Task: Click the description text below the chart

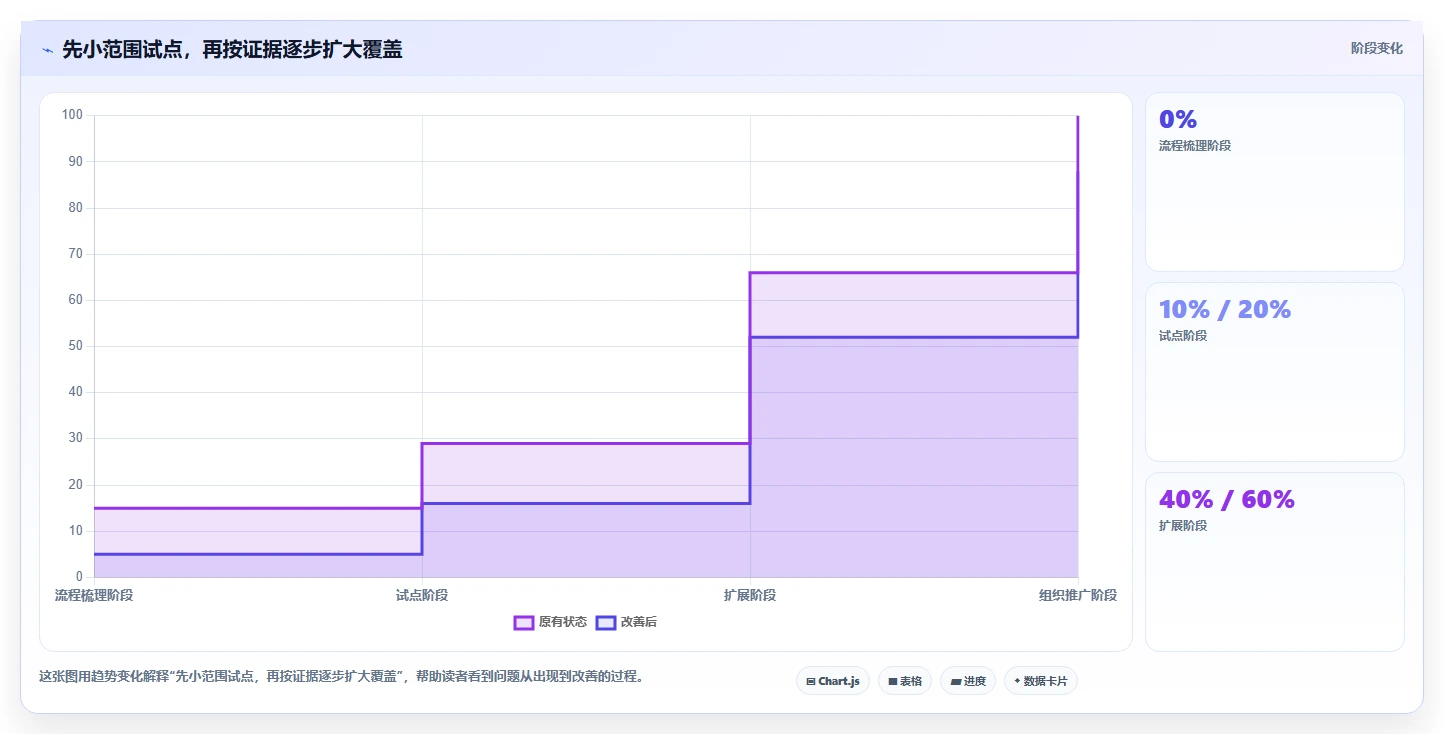Action: coord(341,677)
